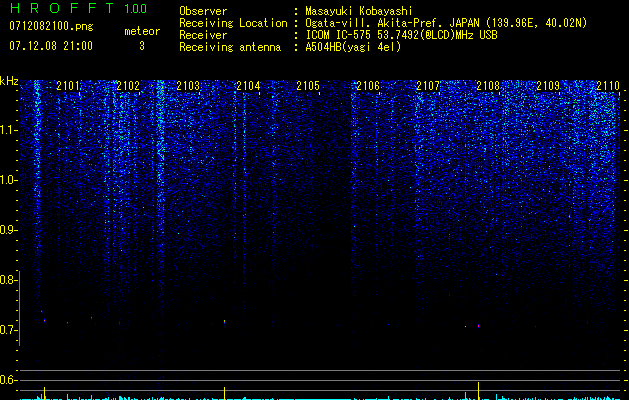This screenshot has height=400, width=629.
Task: Click the Receiving Location label
Action: (233, 23)
